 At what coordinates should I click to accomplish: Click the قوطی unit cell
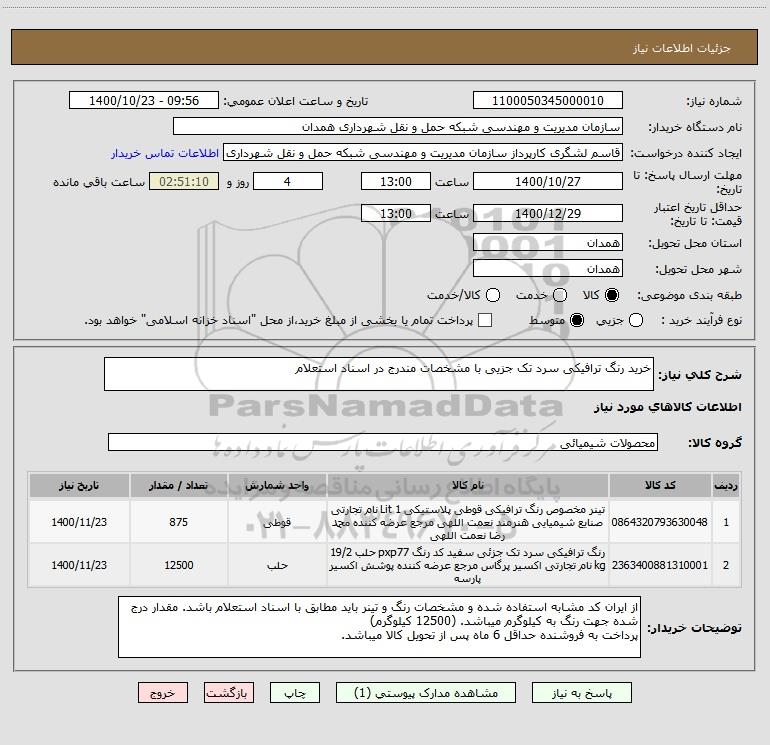(x=277, y=522)
